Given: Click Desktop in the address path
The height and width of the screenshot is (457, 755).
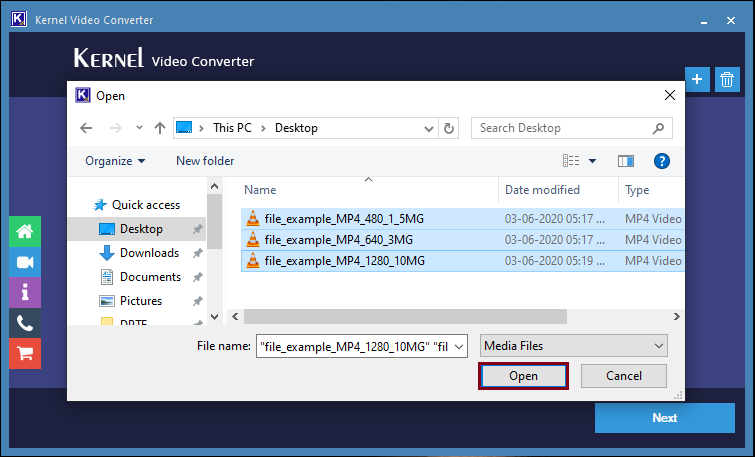Looking at the screenshot, I should click(296, 128).
